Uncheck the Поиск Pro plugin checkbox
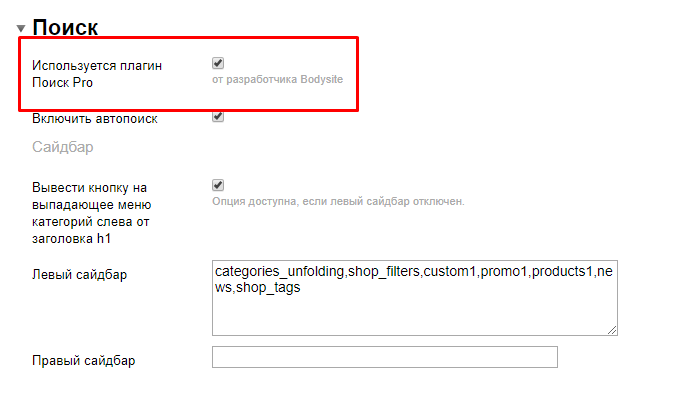This screenshot has height=409, width=688. (218, 63)
